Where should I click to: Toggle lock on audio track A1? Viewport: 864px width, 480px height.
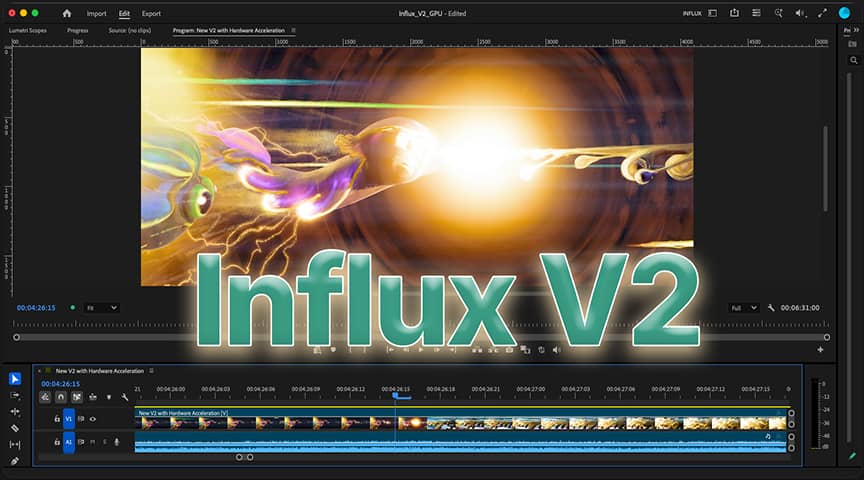coord(57,442)
